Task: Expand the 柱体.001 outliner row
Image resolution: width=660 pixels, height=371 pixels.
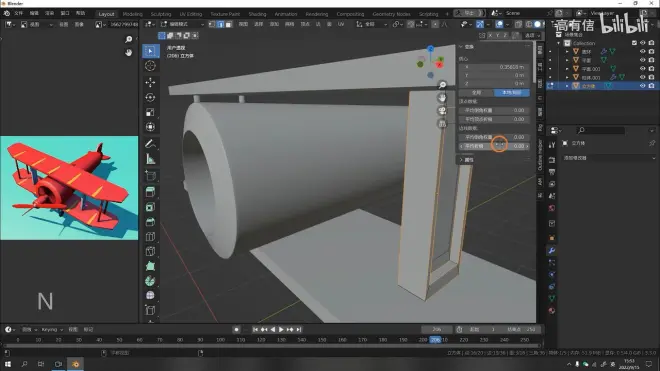Action: (567, 77)
